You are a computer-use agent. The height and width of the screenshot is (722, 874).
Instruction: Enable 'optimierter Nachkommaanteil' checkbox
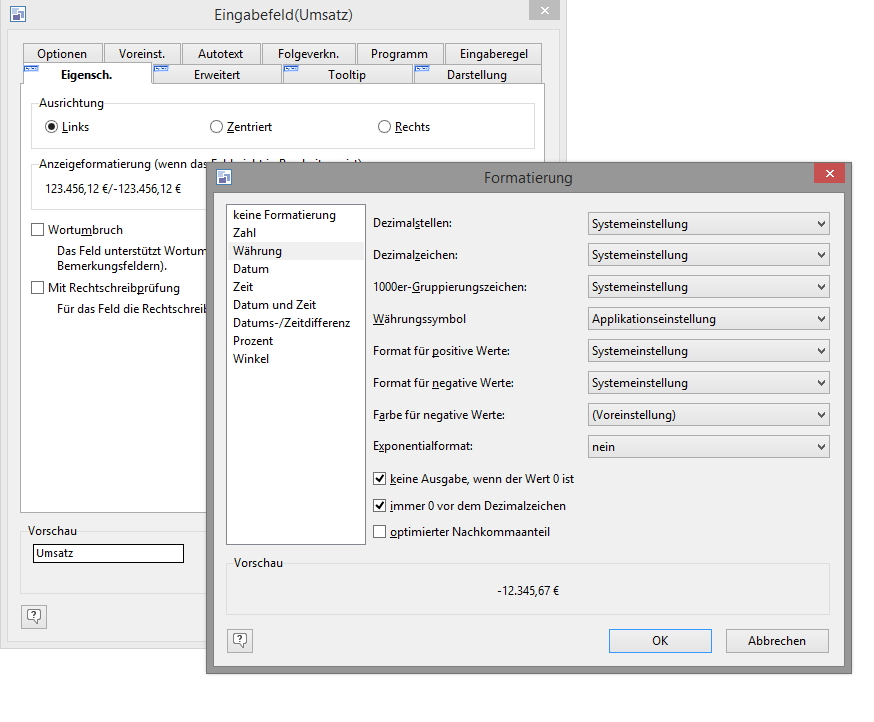[380, 532]
